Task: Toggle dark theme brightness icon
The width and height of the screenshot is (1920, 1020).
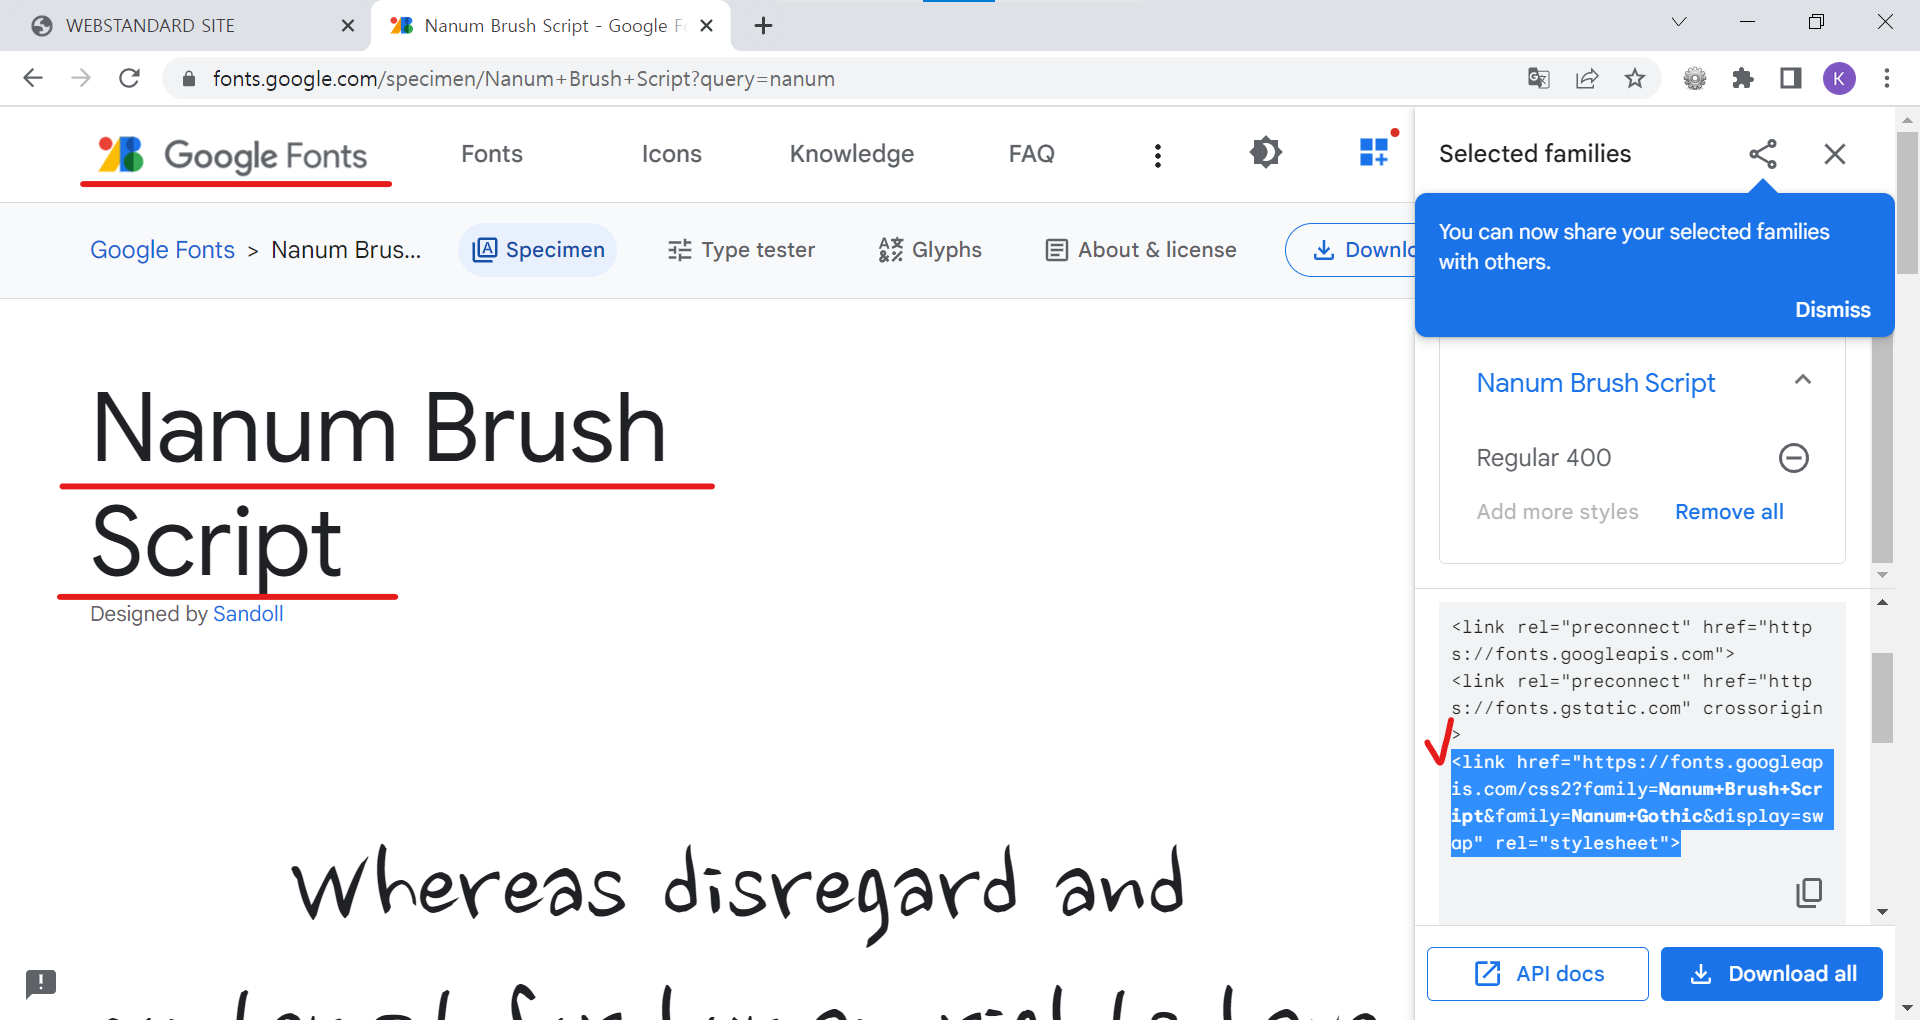Action: [1265, 153]
